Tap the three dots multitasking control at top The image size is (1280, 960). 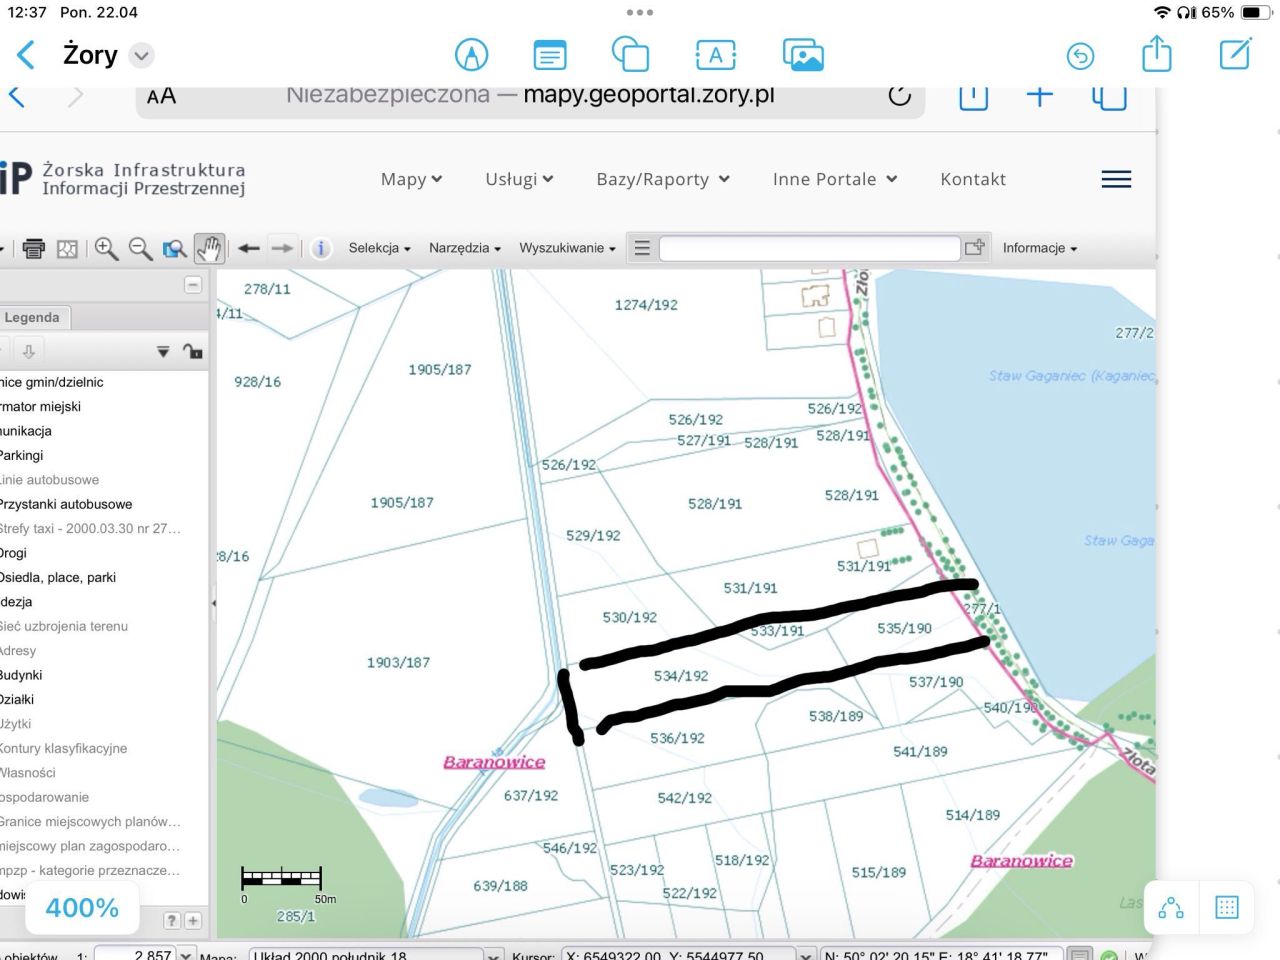pyautogui.click(x=640, y=13)
